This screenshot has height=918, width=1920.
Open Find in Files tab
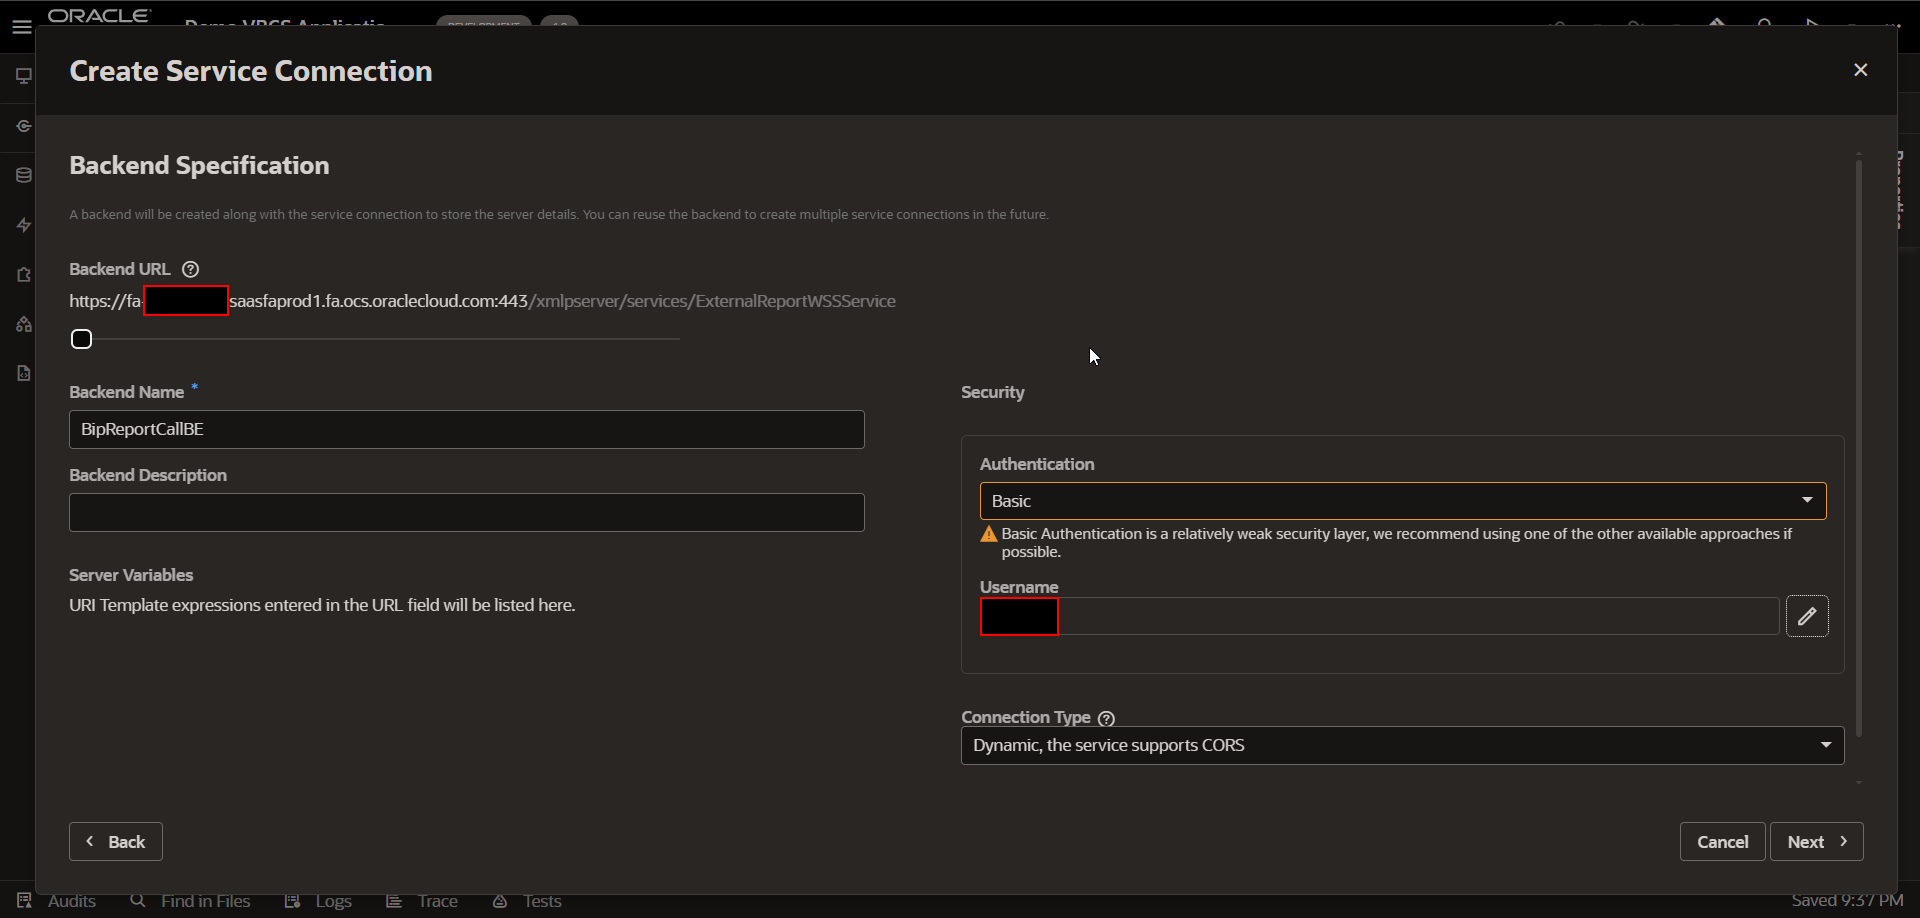click(190, 901)
